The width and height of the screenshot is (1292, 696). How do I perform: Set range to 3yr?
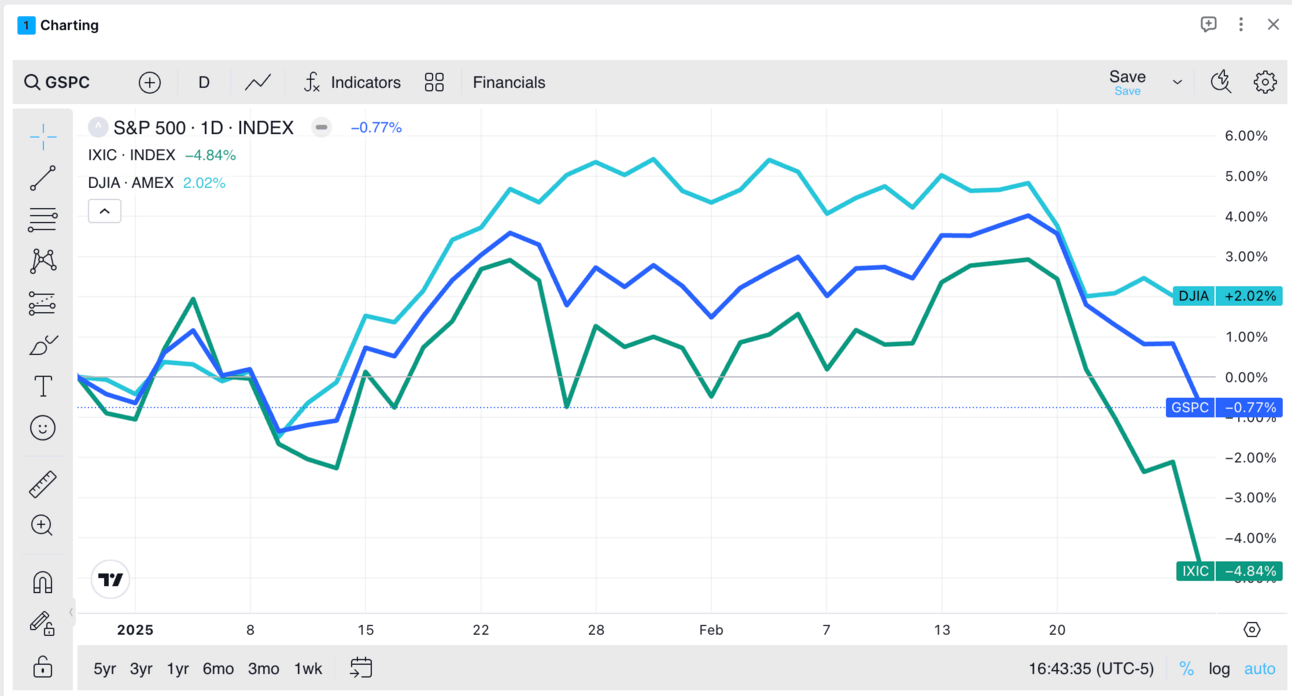coord(141,669)
